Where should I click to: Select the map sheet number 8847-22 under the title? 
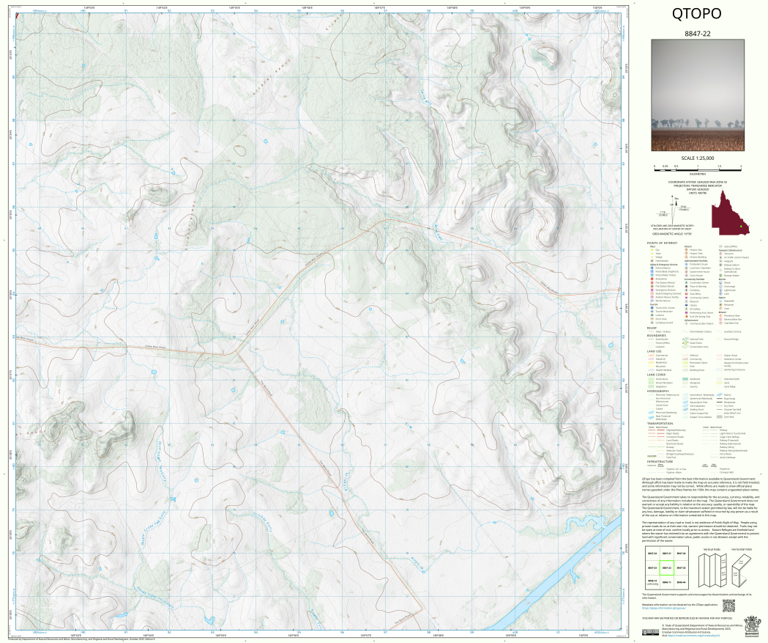click(x=697, y=34)
